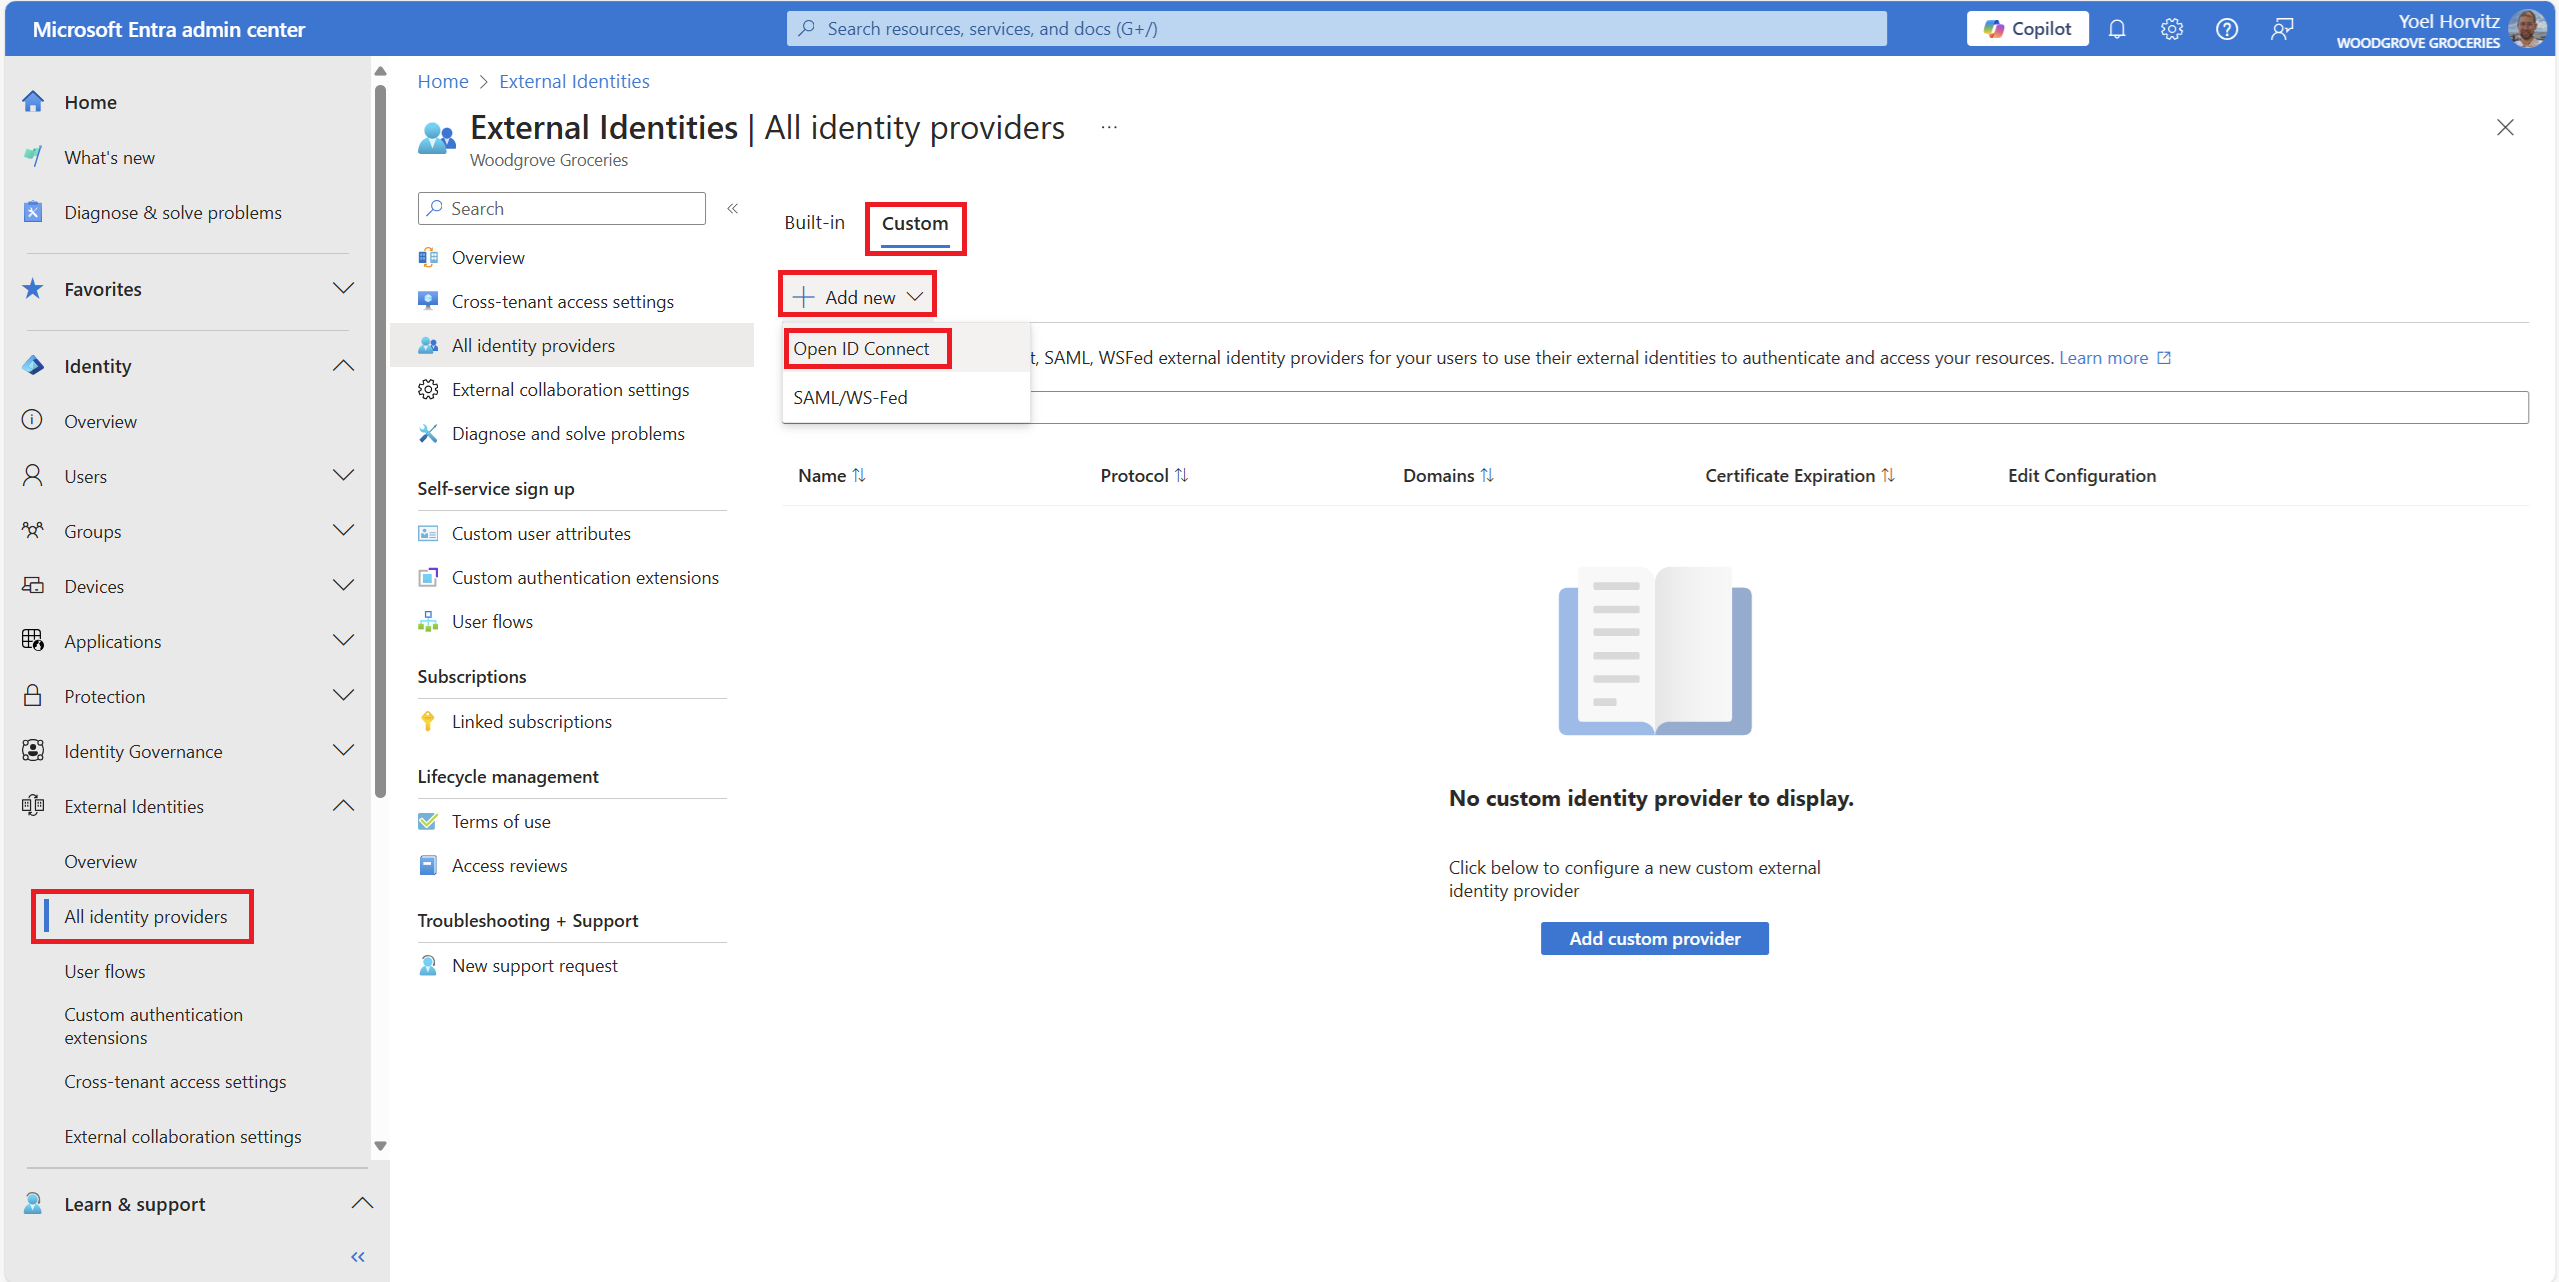Click the notifications bell icon
Screen dimensions: 2559x1282
(x=2116, y=29)
